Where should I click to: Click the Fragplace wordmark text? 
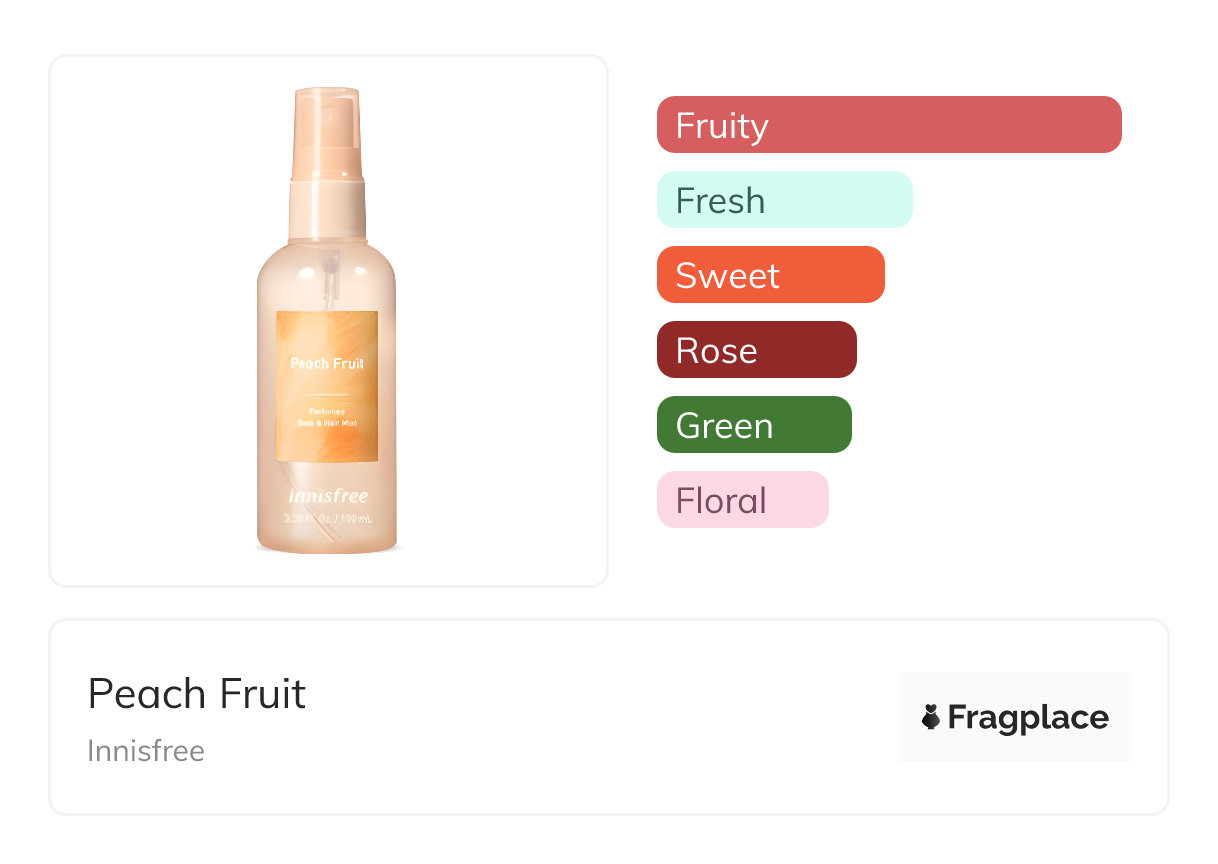coord(1027,718)
